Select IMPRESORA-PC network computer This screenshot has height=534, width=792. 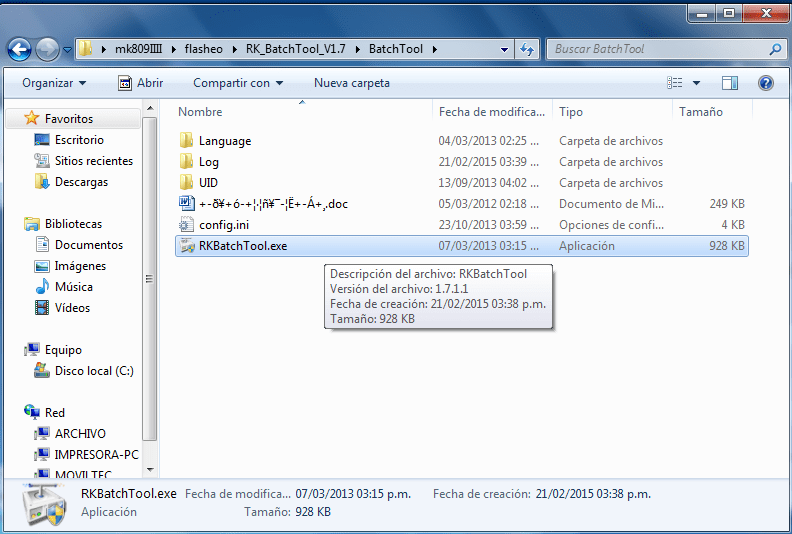(x=96, y=455)
